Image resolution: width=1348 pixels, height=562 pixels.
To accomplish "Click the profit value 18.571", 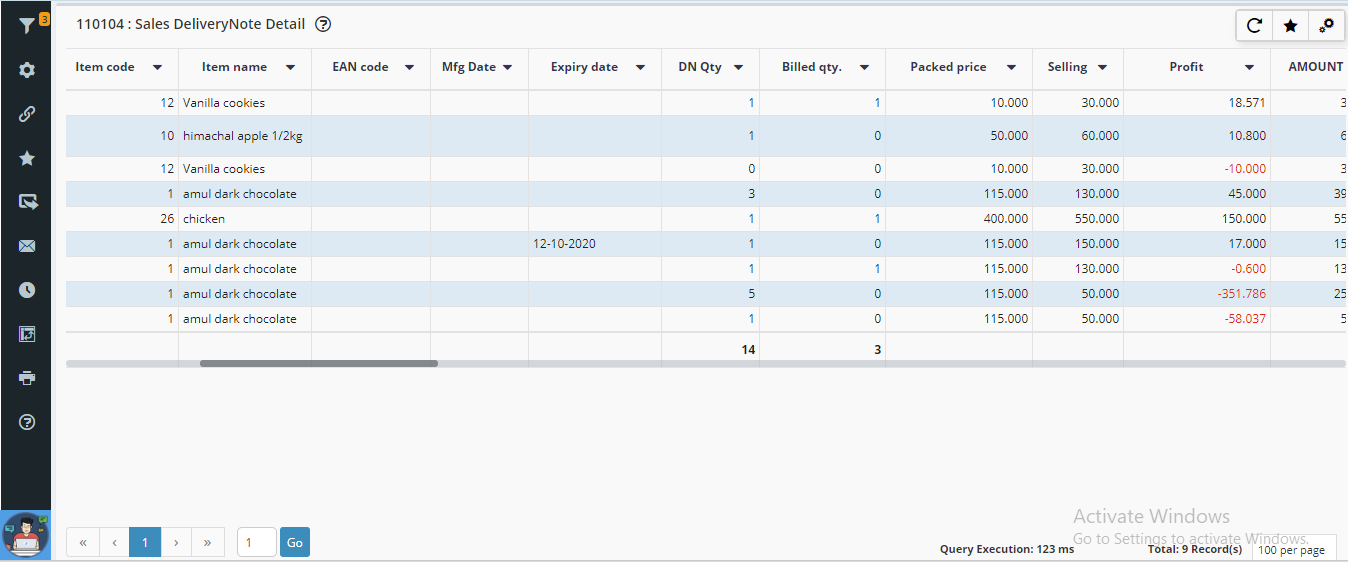I will pos(1248,103).
